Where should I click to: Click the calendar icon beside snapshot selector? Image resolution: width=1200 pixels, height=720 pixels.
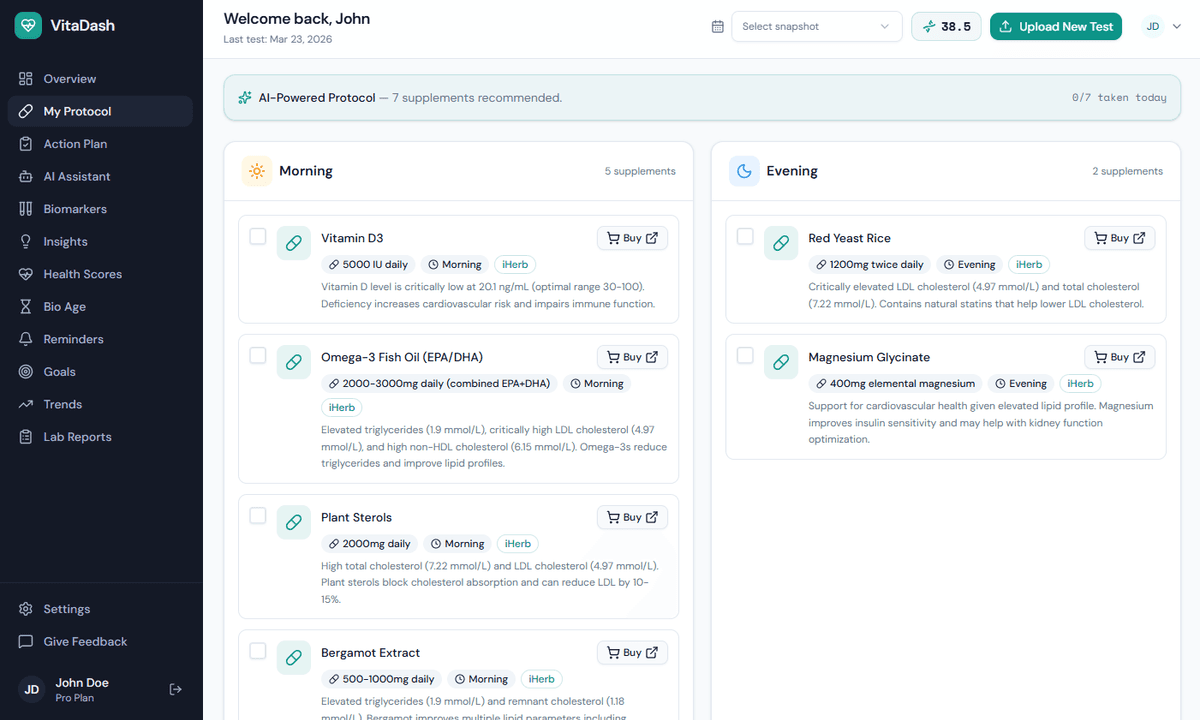717,27
